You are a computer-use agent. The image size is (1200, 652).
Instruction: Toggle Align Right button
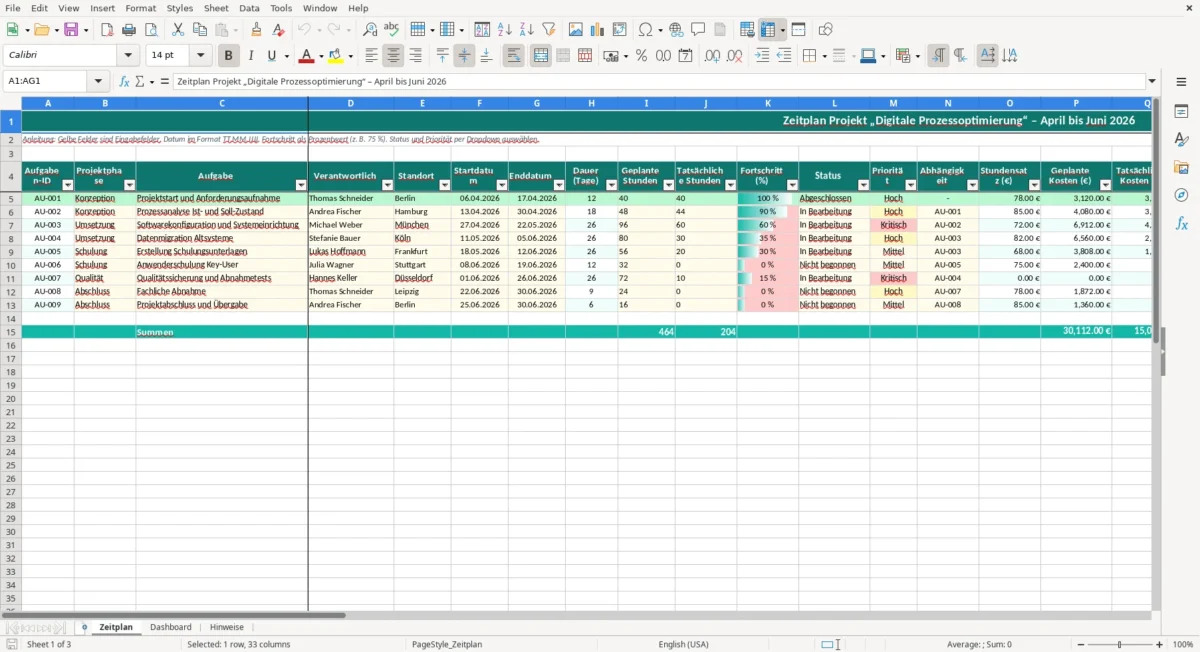416,56
